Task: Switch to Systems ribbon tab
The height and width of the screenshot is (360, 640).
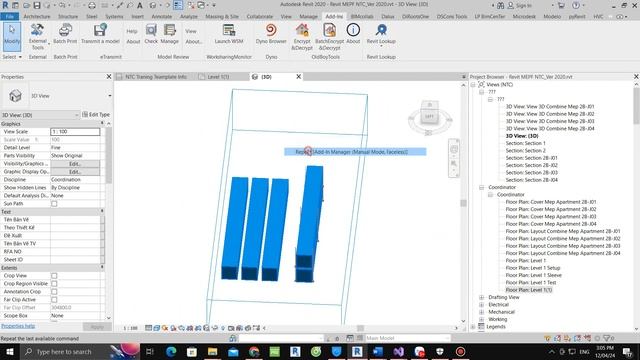Action: point(114,16)
